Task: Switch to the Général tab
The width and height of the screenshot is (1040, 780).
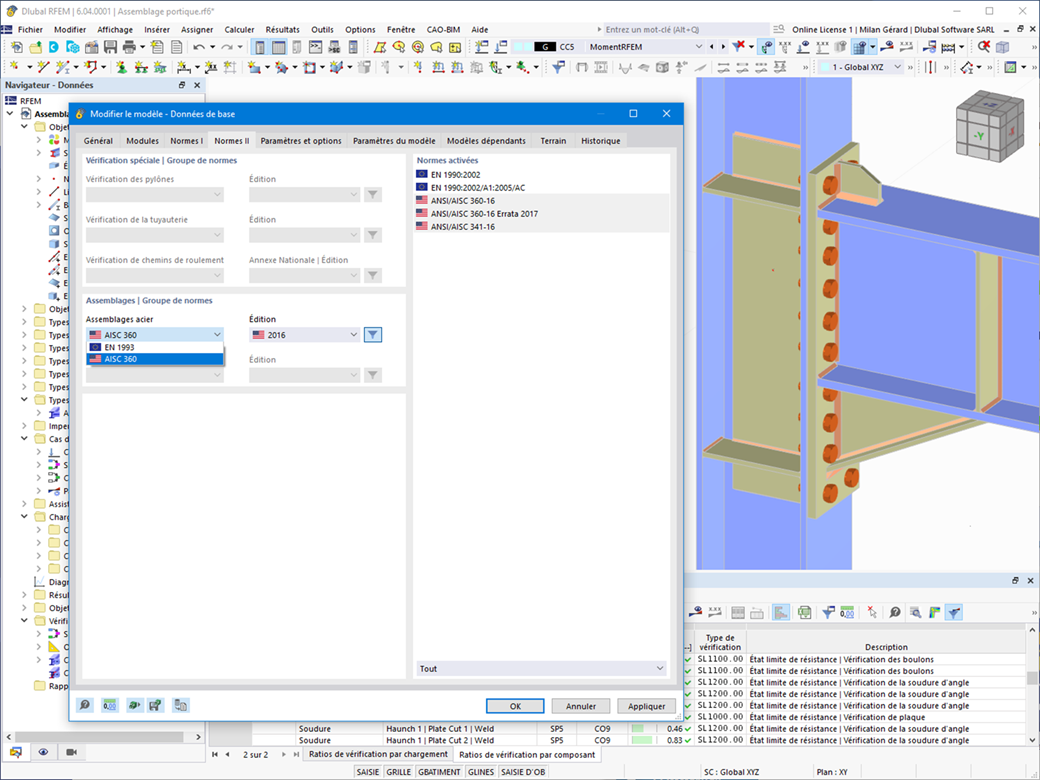Action: click(98, 141)
